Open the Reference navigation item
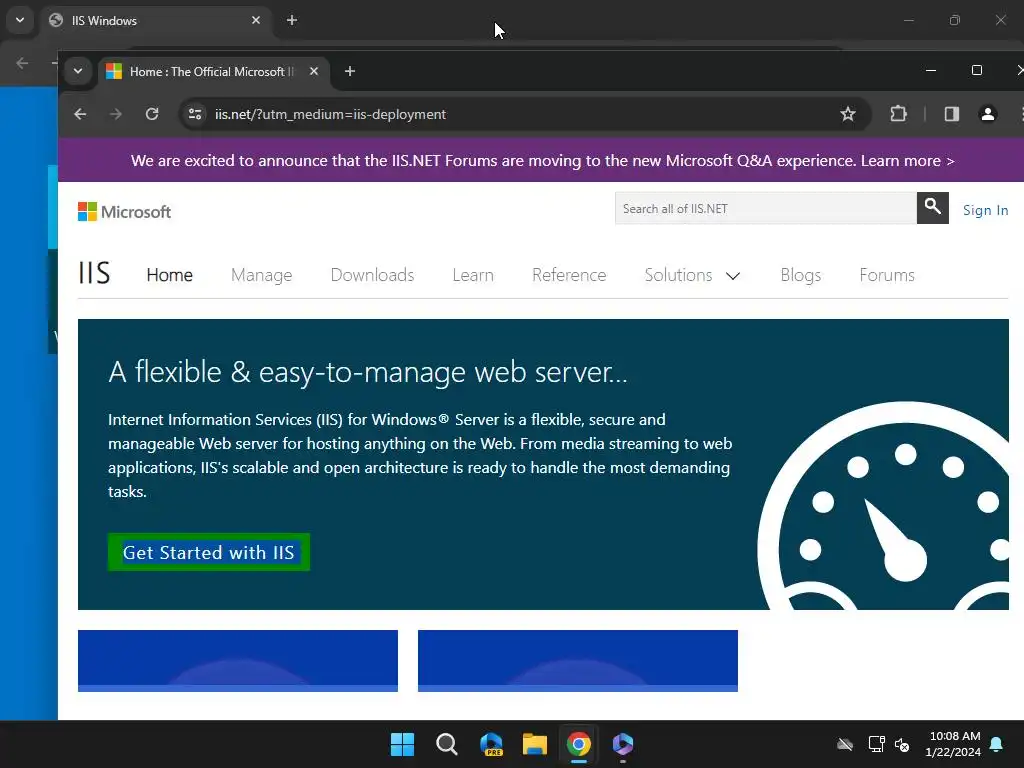The image size is (1024, 768). point(569,275)
